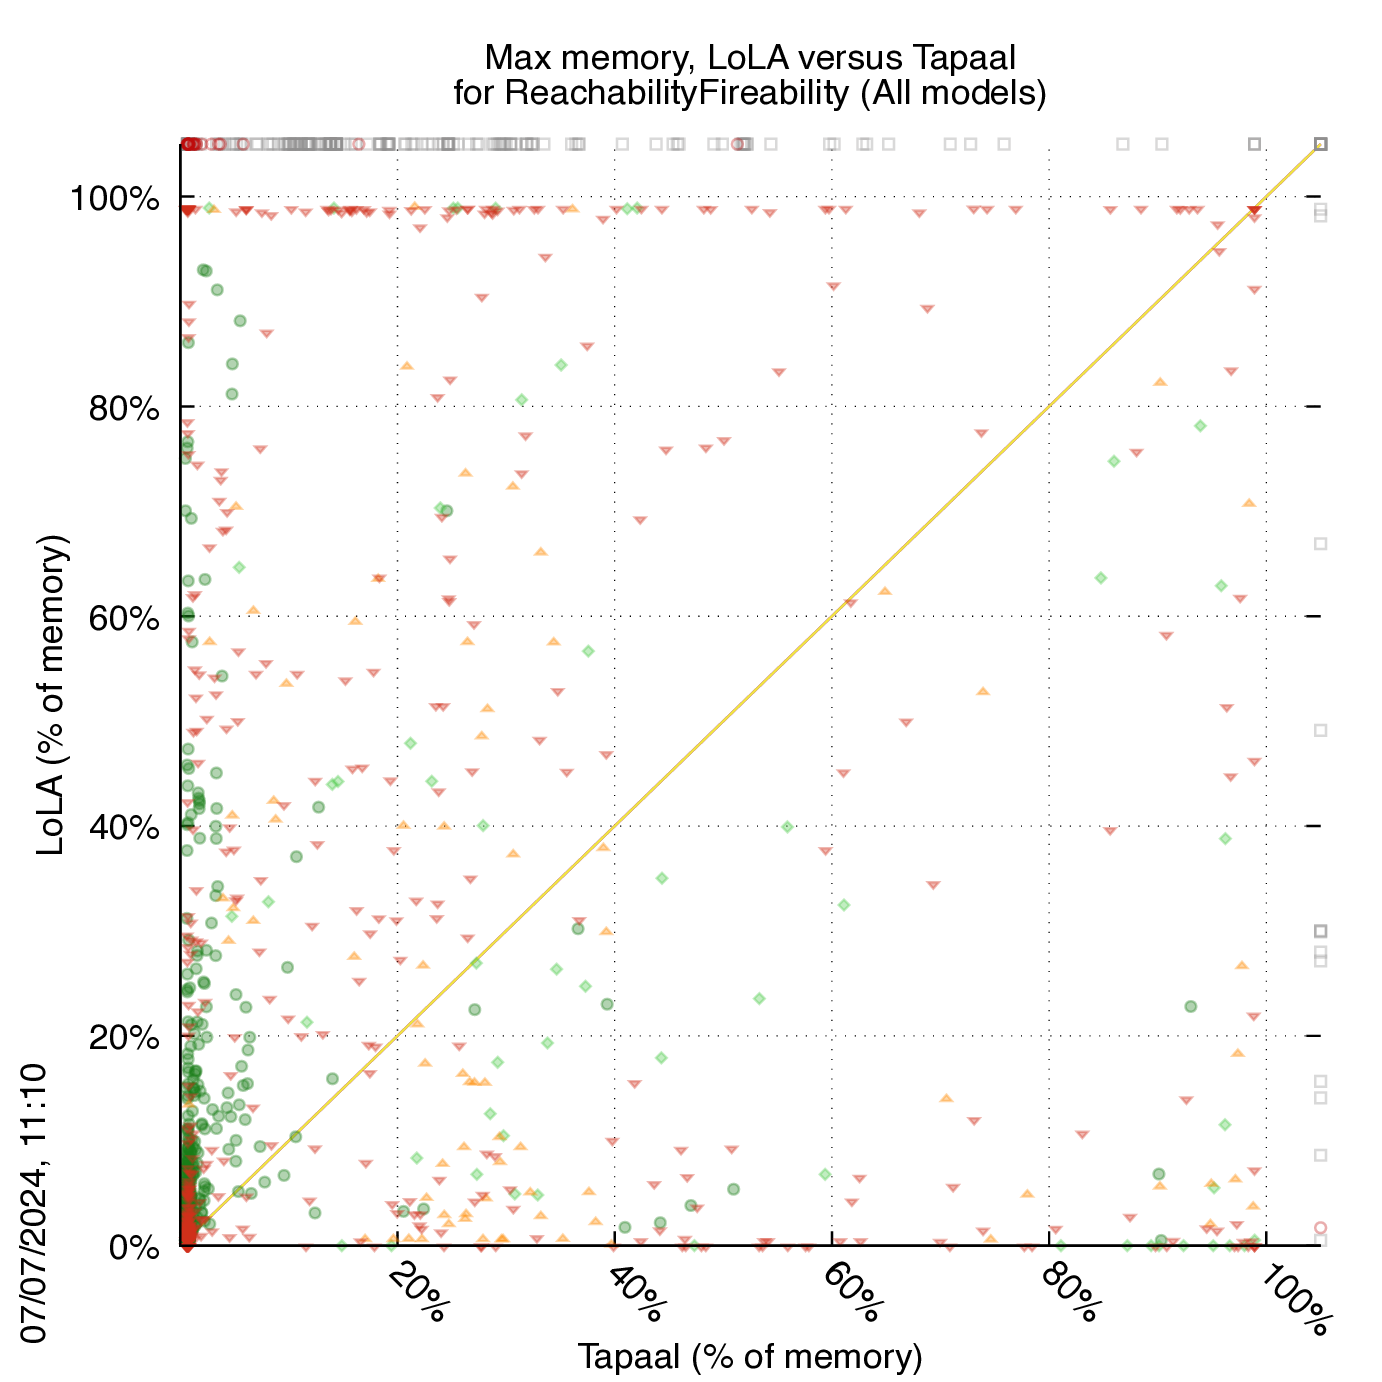Screen dimensions: 1382x1382
Task: Click the rotated x-axis tick label '40%'
Action: click(x=635, y=1293)
